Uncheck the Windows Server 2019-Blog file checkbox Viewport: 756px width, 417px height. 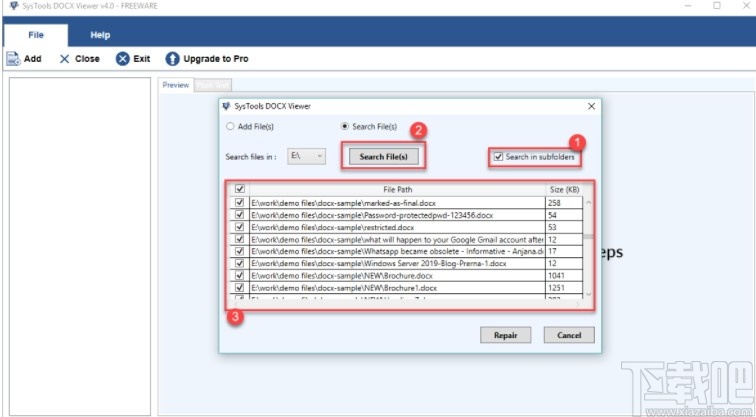(x=239, y=263)
